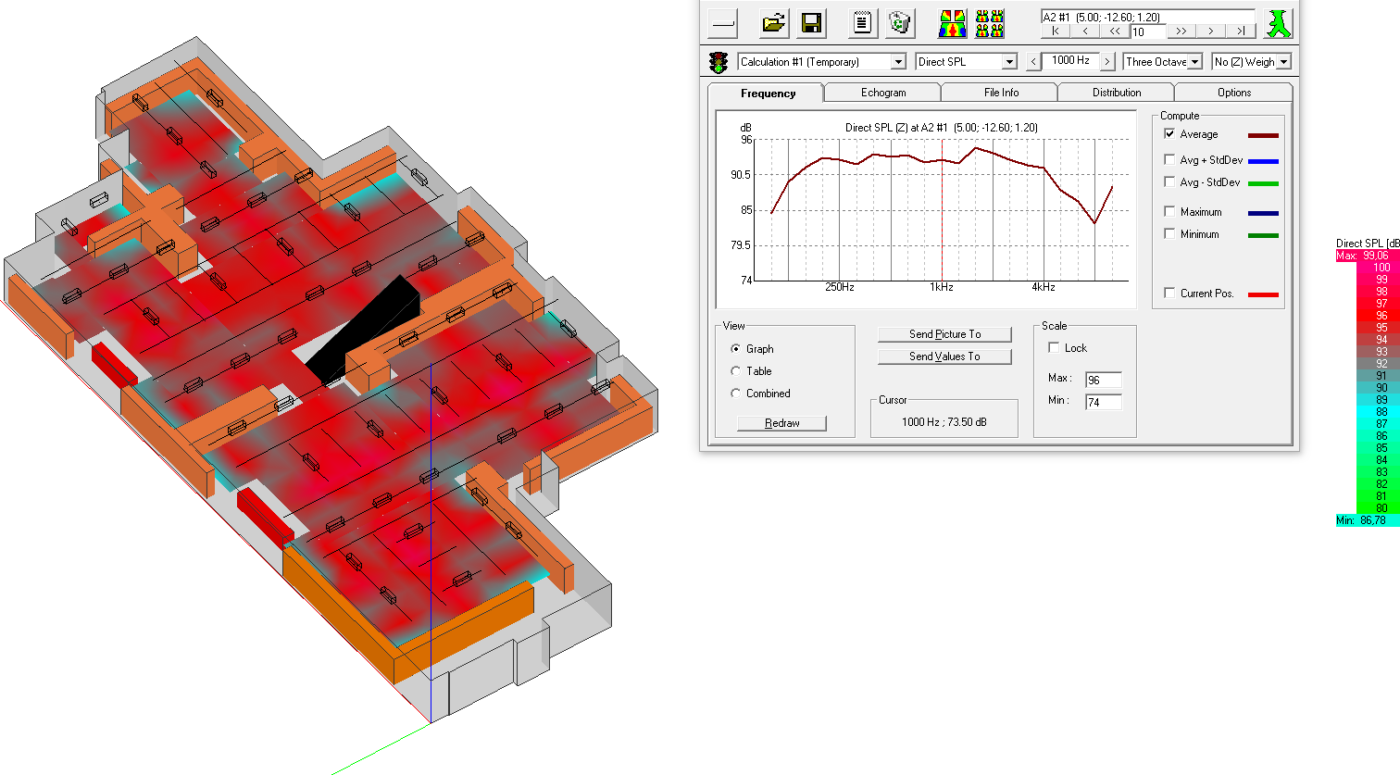Toggle the Average checkbox
This screenshot has height=775, width=1400.
point(1170,134)
